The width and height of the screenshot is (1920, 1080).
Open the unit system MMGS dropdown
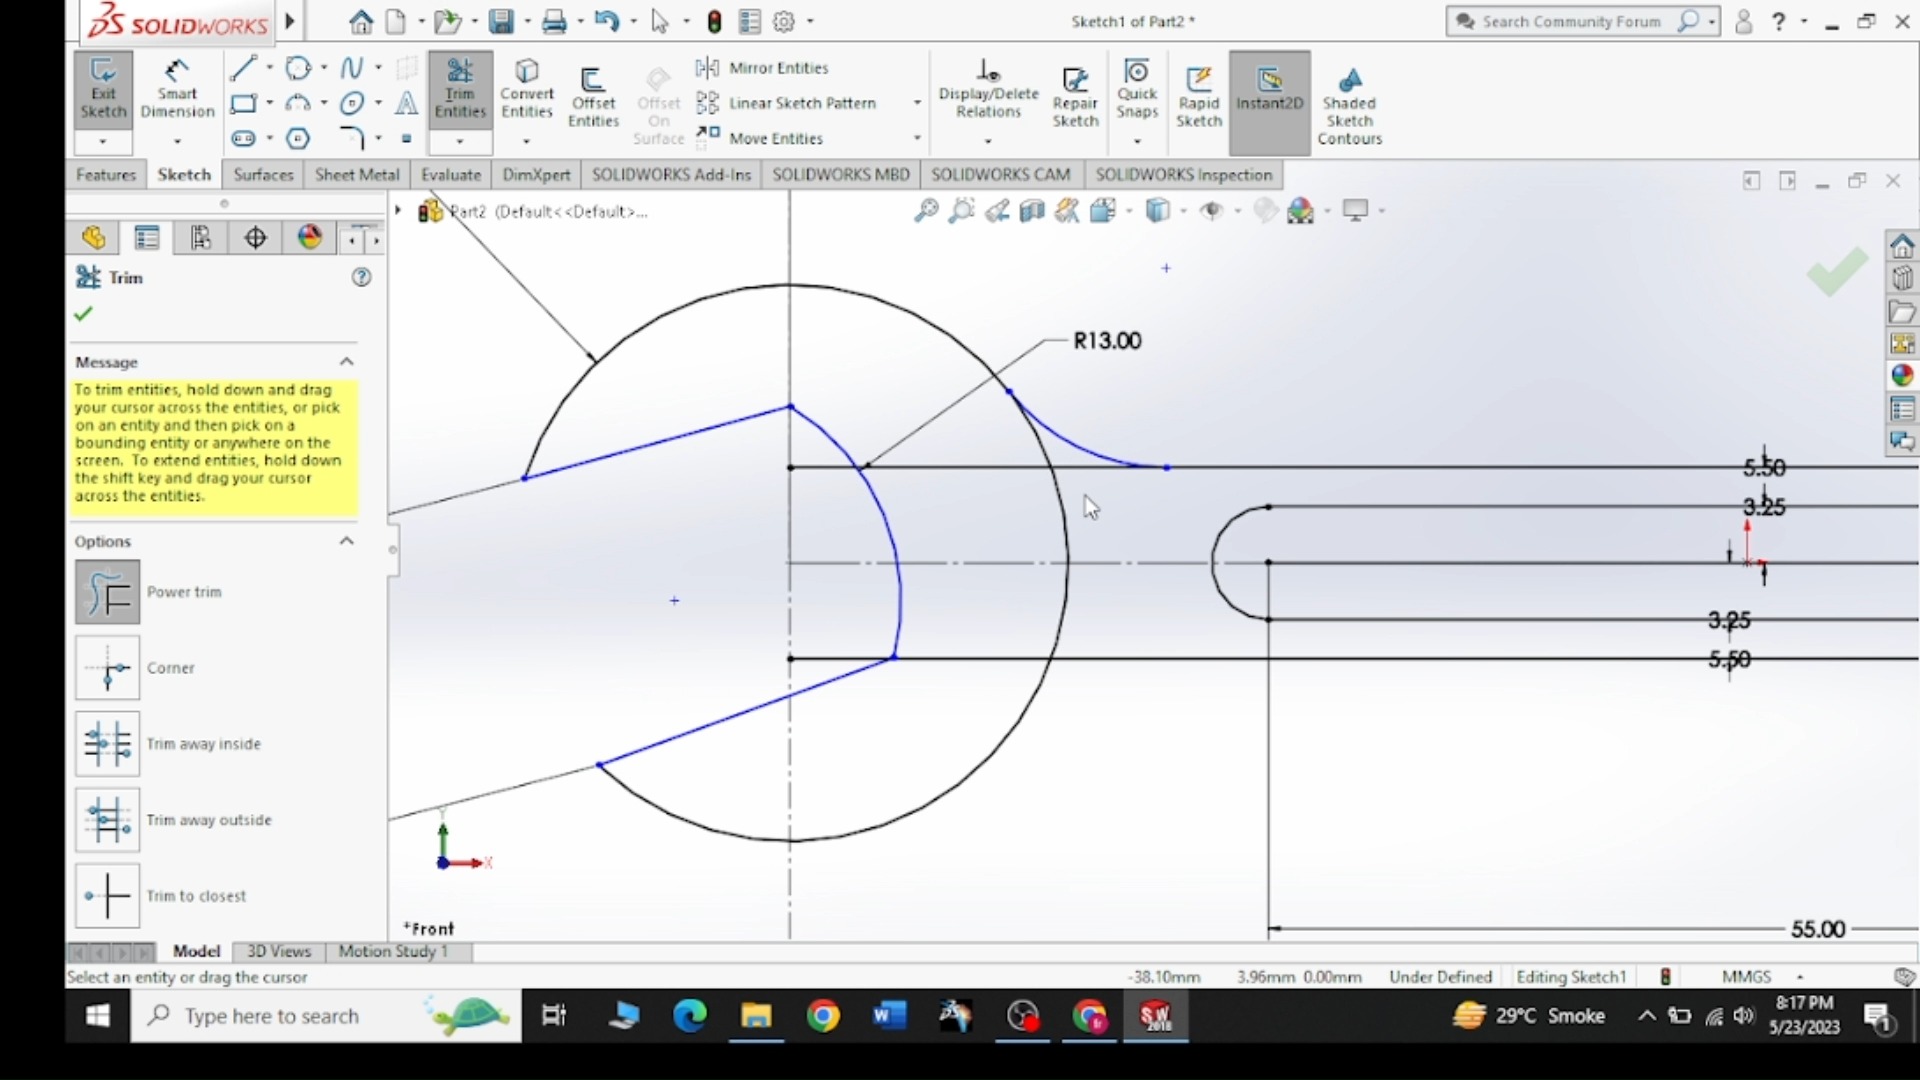pyautogui.click(x=1800, y=977)
